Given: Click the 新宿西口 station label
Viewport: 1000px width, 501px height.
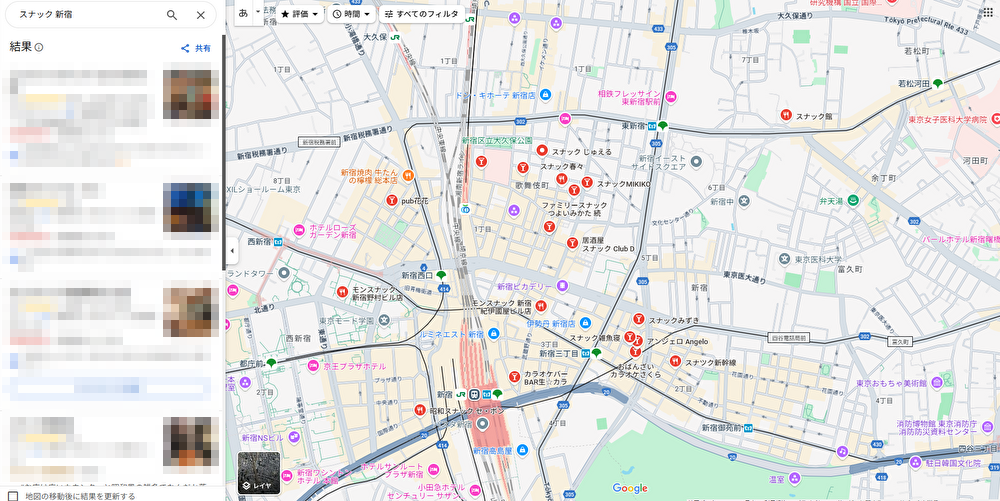Looking at the screenshot, I should coord(417,275).
